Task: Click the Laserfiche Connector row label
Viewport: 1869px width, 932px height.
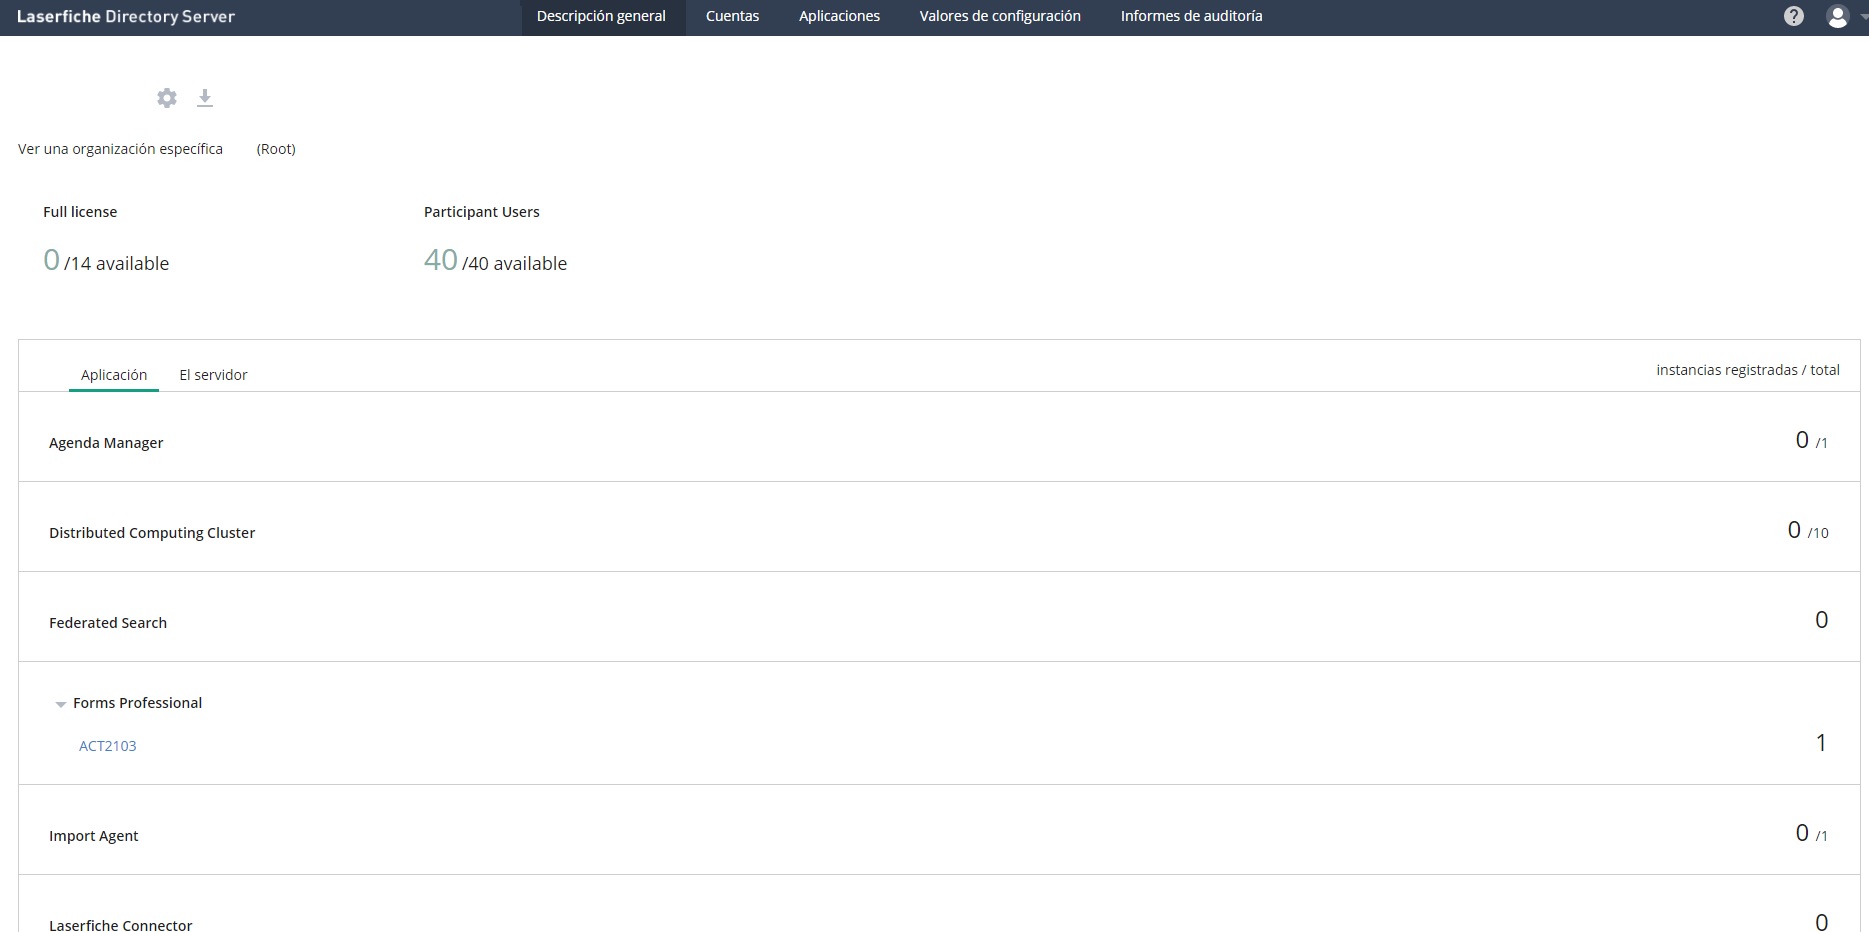Action: click(x=121, y=925)
